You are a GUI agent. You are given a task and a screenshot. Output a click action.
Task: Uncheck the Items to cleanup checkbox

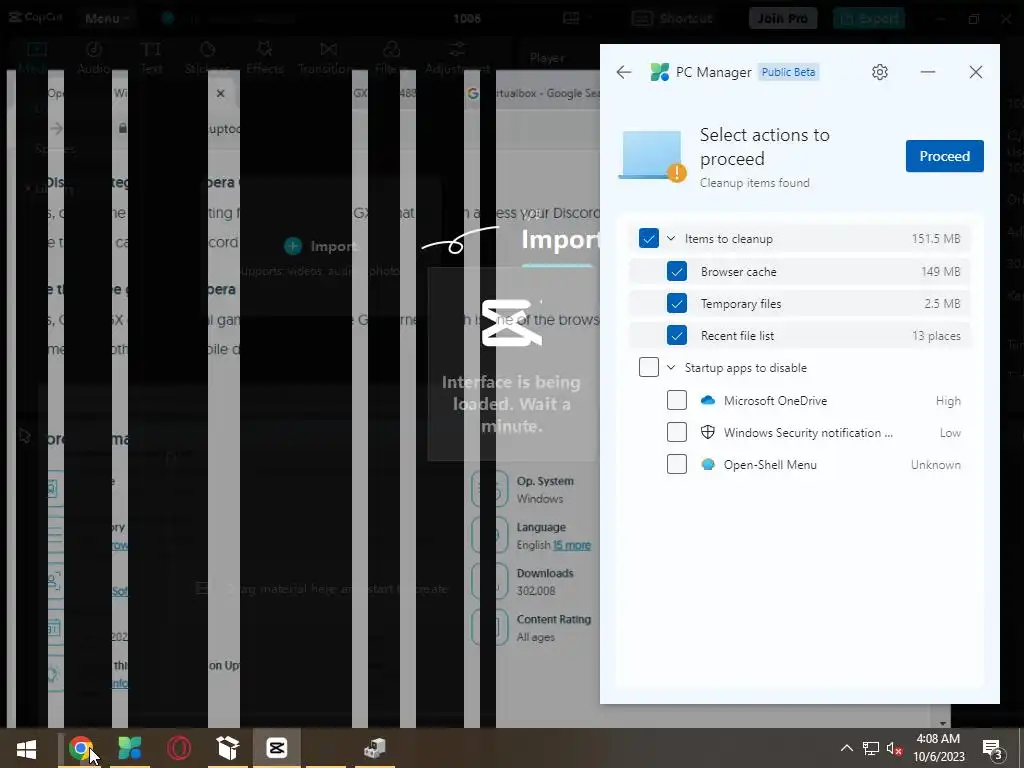tap(648, 238)
